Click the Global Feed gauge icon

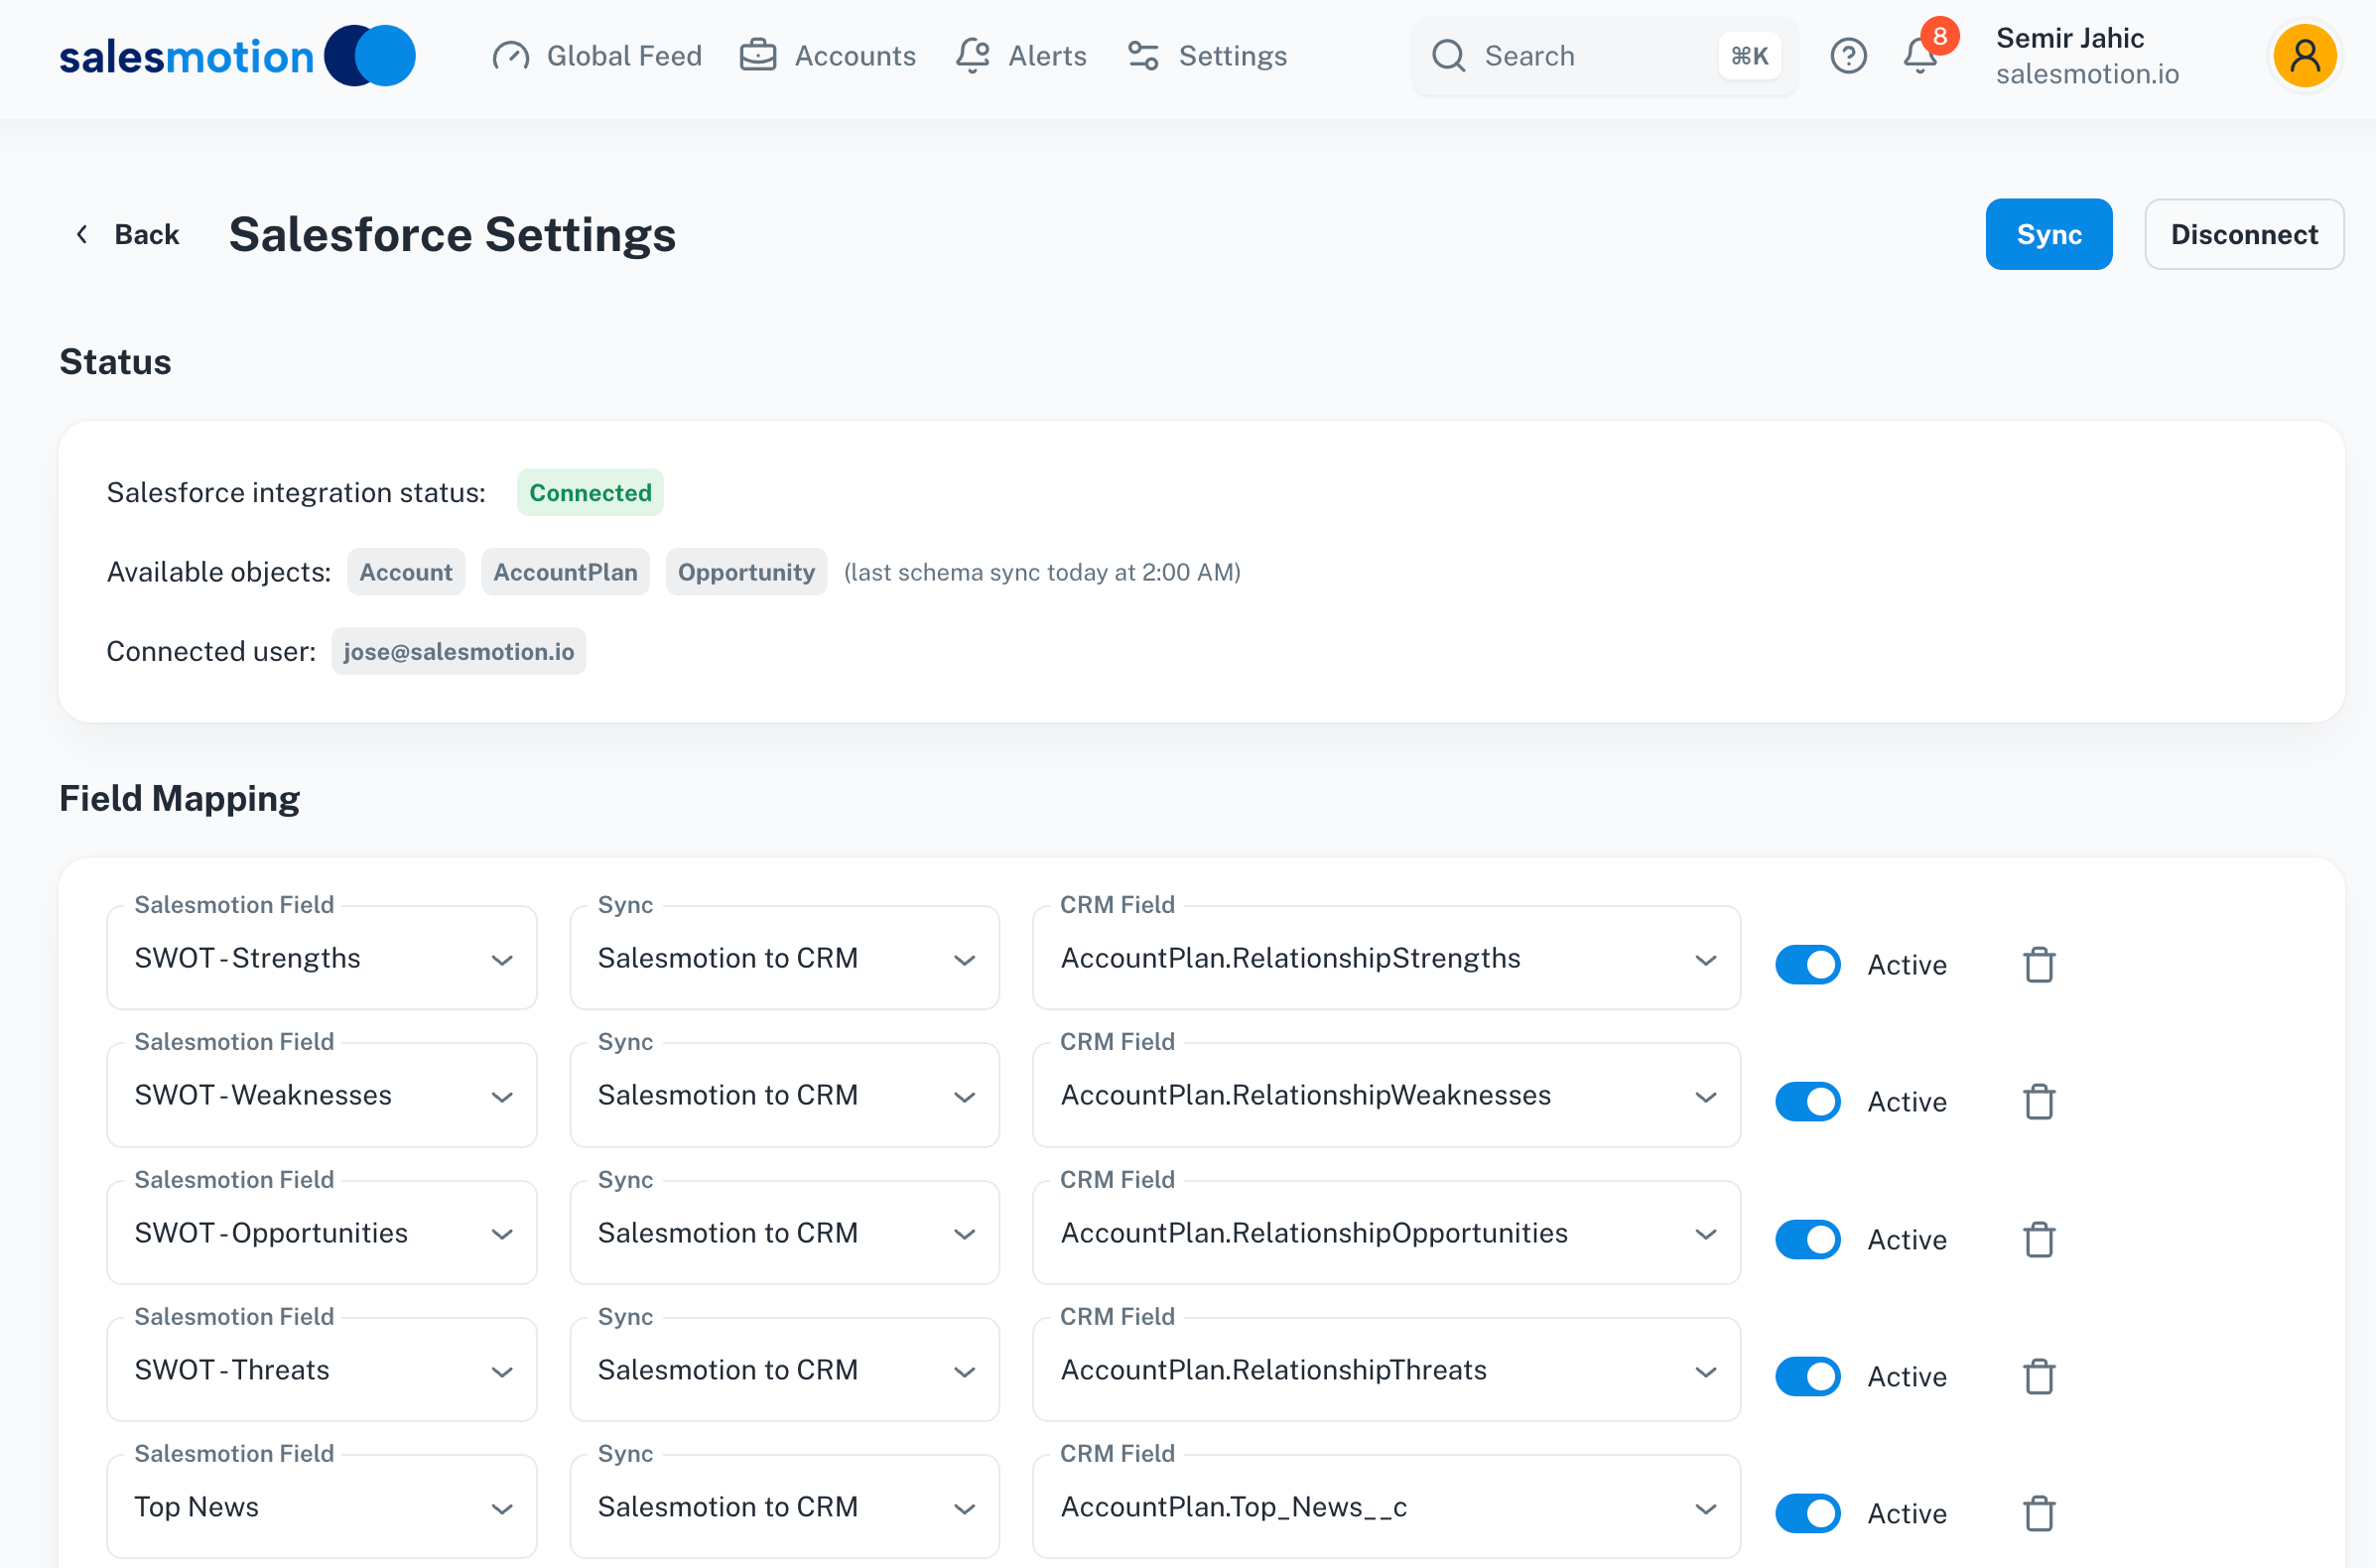tap(511, 56)
